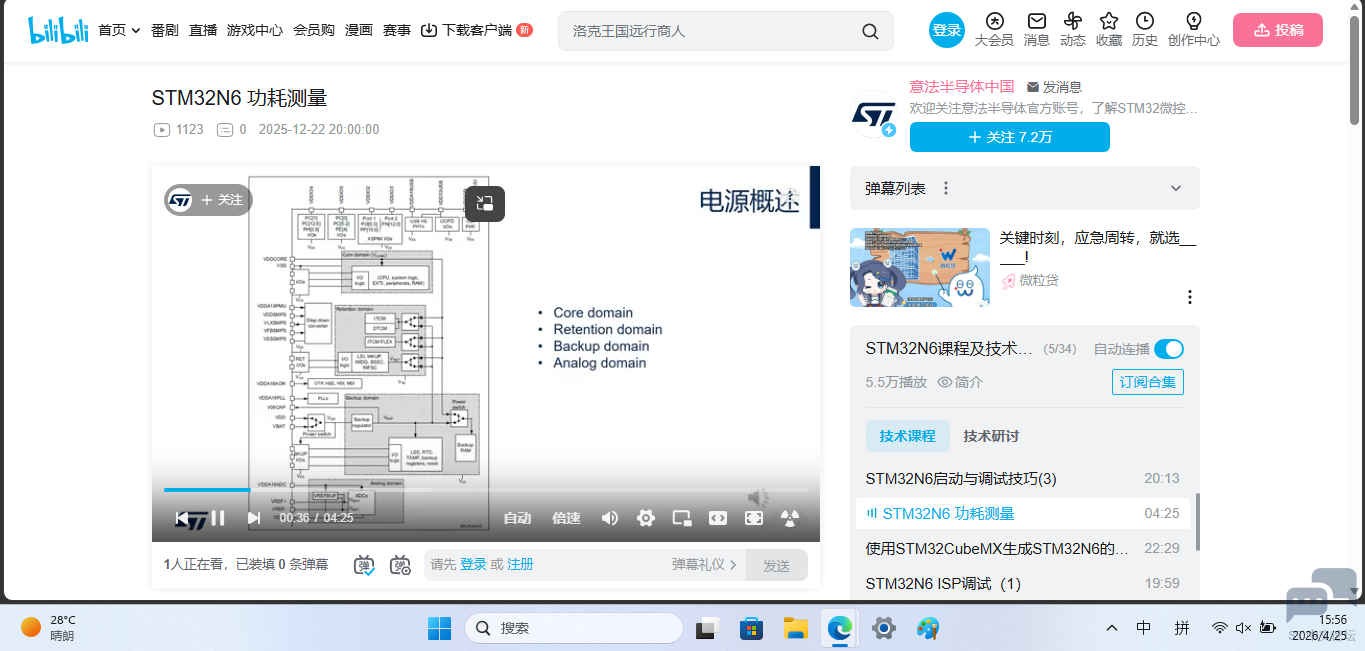
Task: Play the 使用STM32CubeMX生成STM32N6 playlist item
Action: tap(1023, 549)
